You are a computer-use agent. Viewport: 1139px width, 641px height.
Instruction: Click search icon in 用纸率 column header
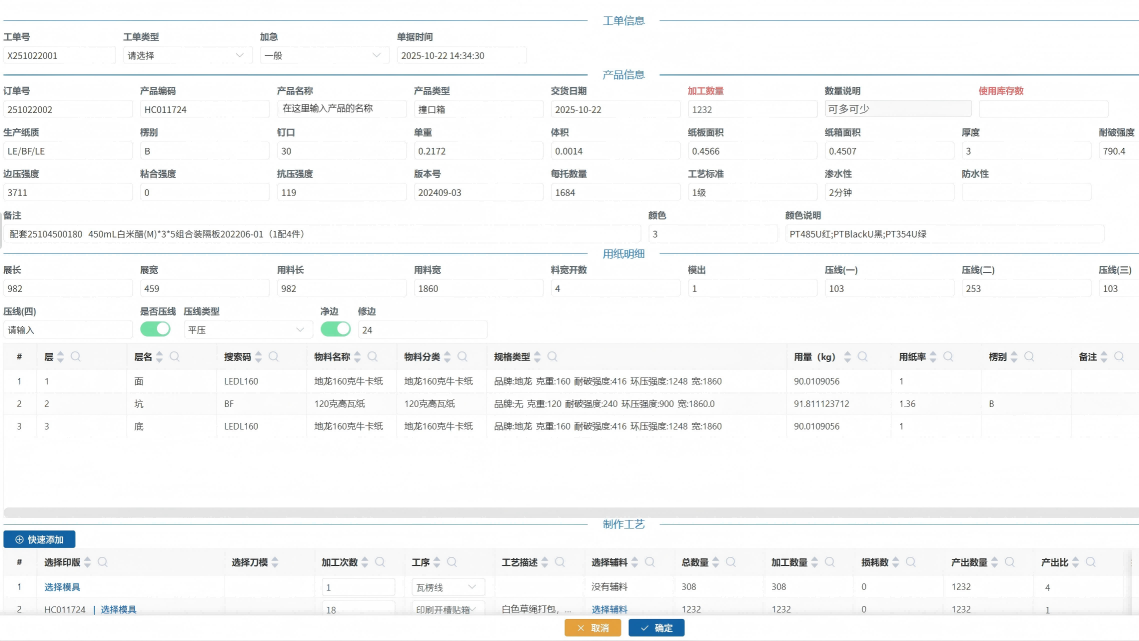click(x=948, y=357)
